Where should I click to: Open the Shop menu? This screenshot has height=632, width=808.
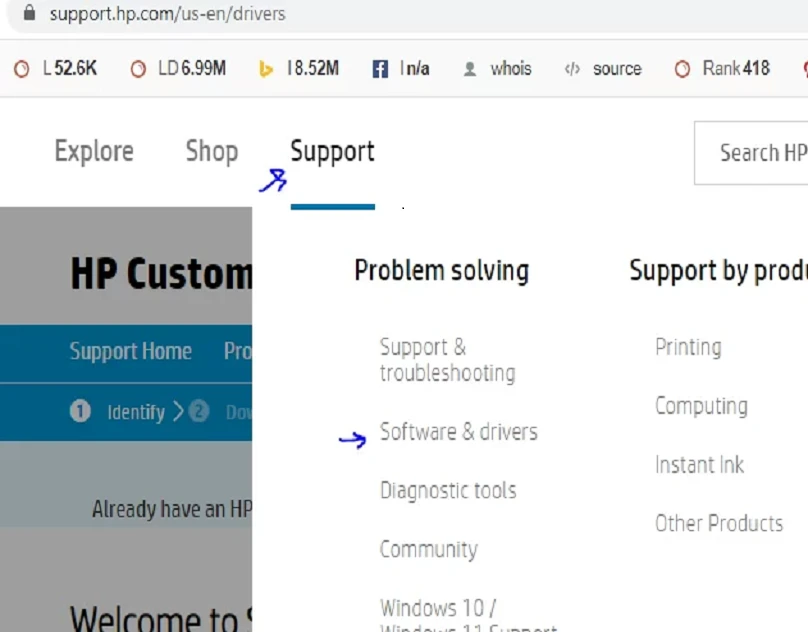click(211, 152)
